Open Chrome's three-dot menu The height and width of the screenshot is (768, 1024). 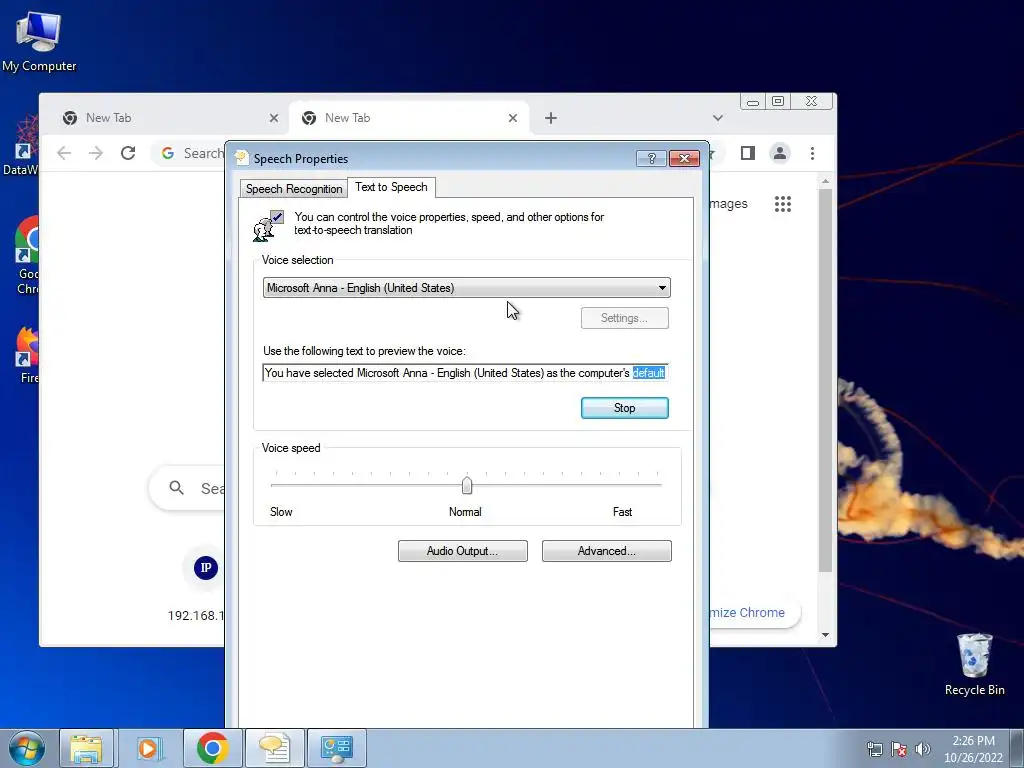tap(812, 153)
